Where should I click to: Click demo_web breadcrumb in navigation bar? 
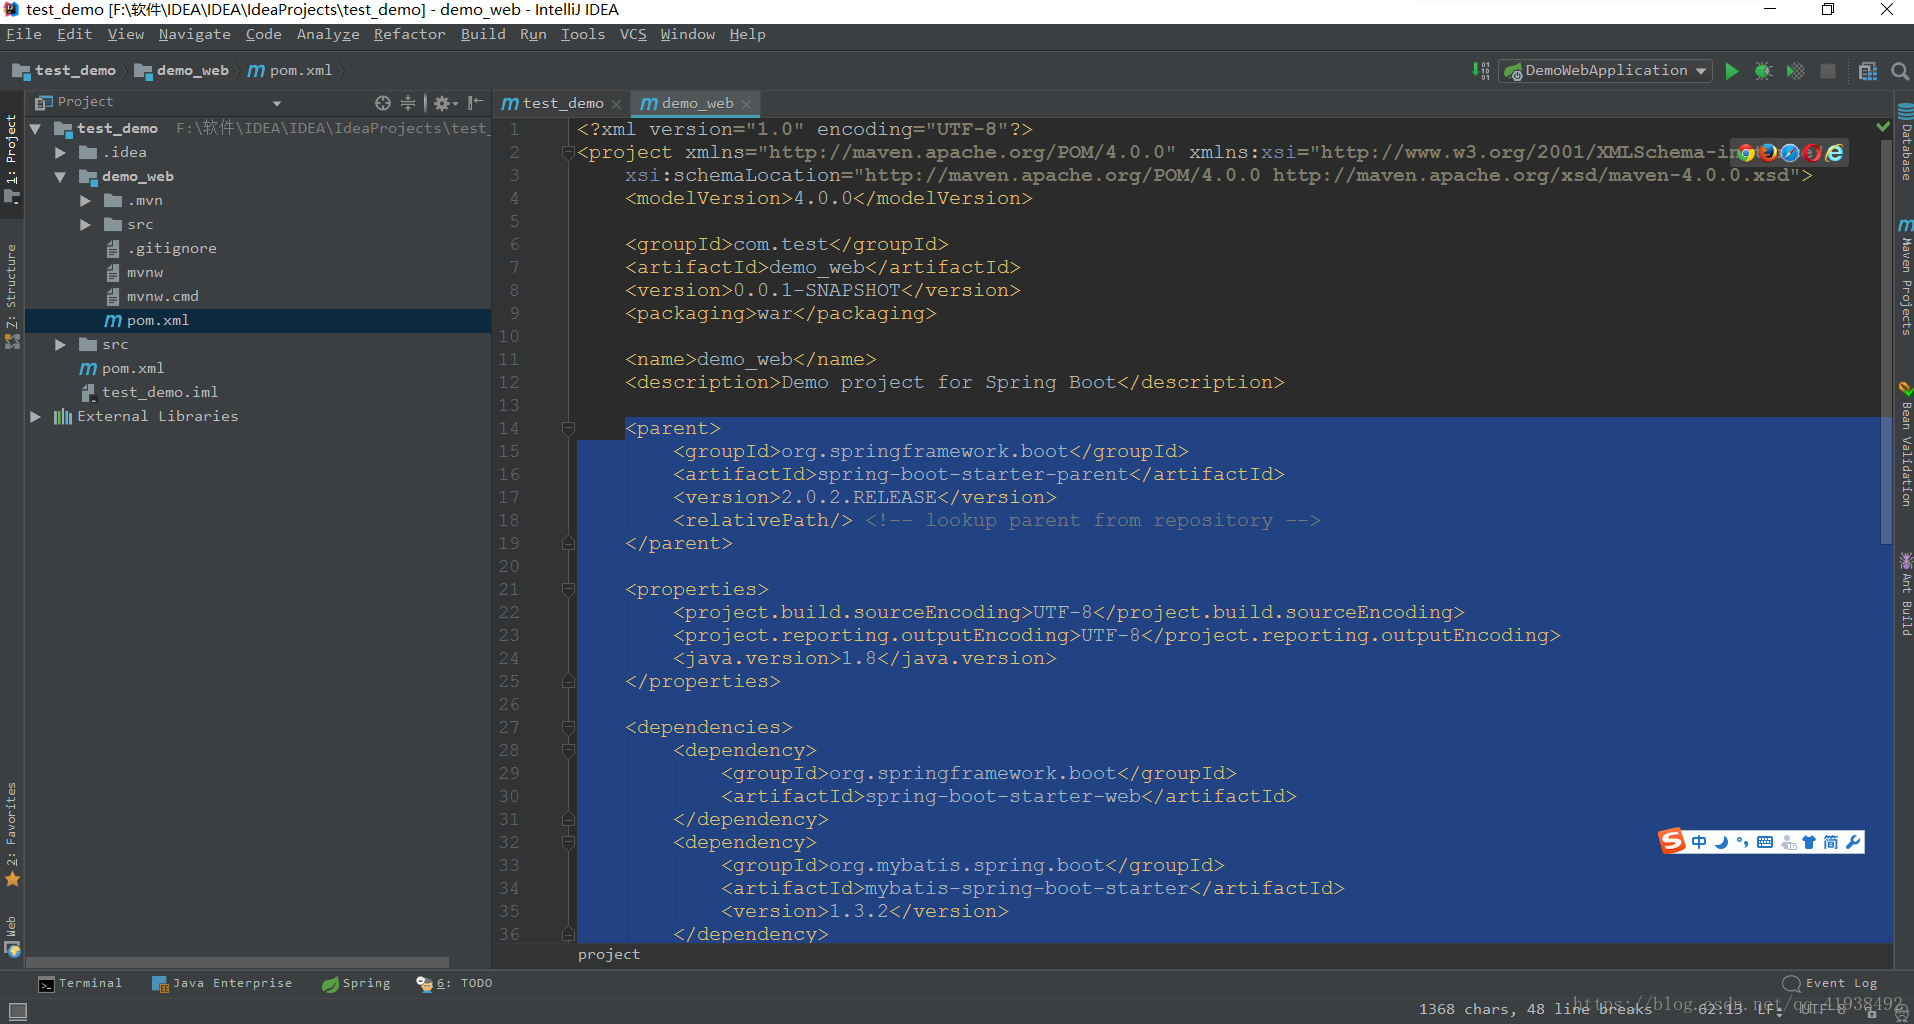[182, 71]
